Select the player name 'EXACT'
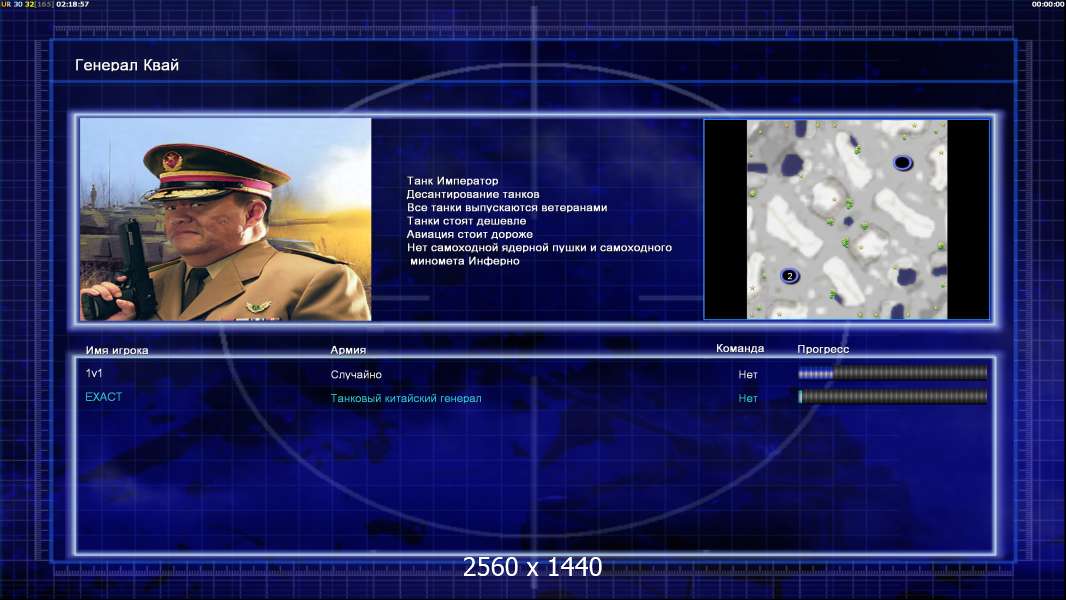The image size is (1066, 600). pyautogui.click(x=103, y=397)
